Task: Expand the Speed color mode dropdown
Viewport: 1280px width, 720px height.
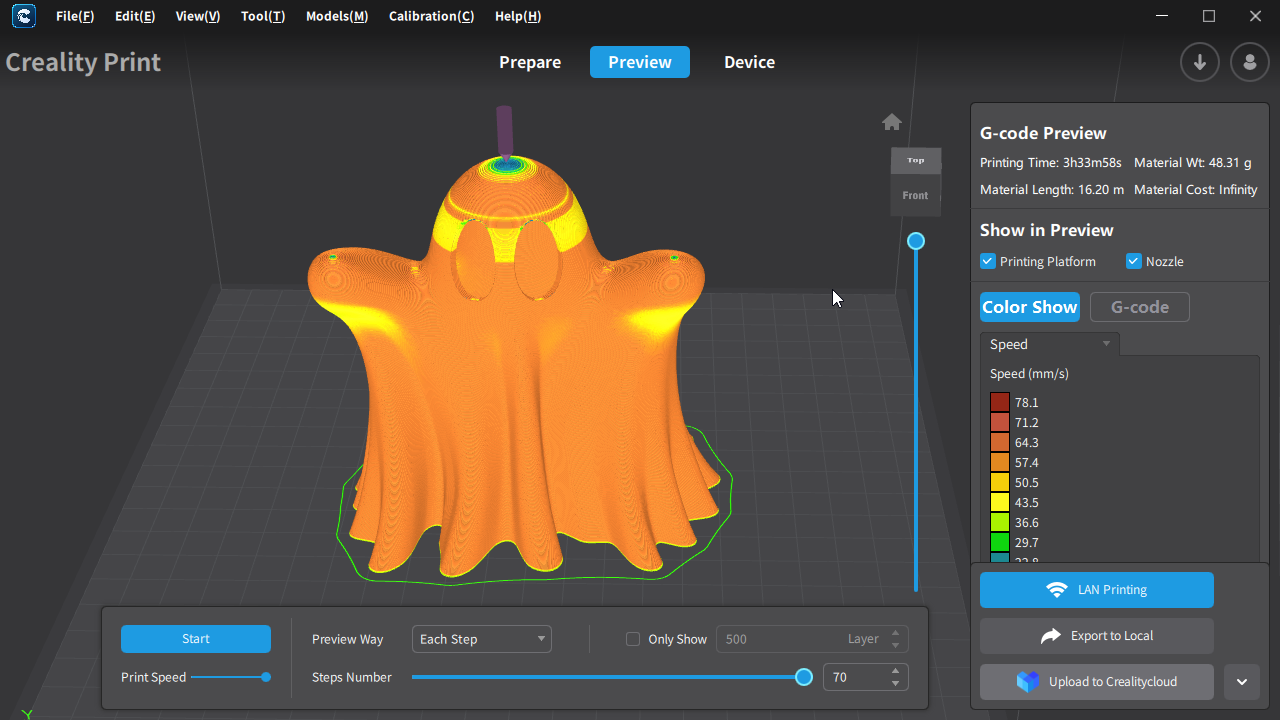Action: 1050,344
